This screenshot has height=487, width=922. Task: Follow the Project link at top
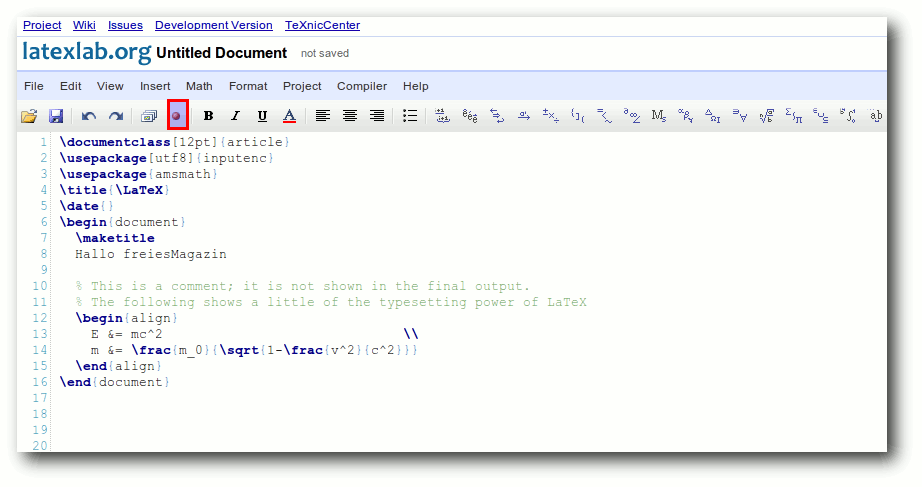coord(42,25)
